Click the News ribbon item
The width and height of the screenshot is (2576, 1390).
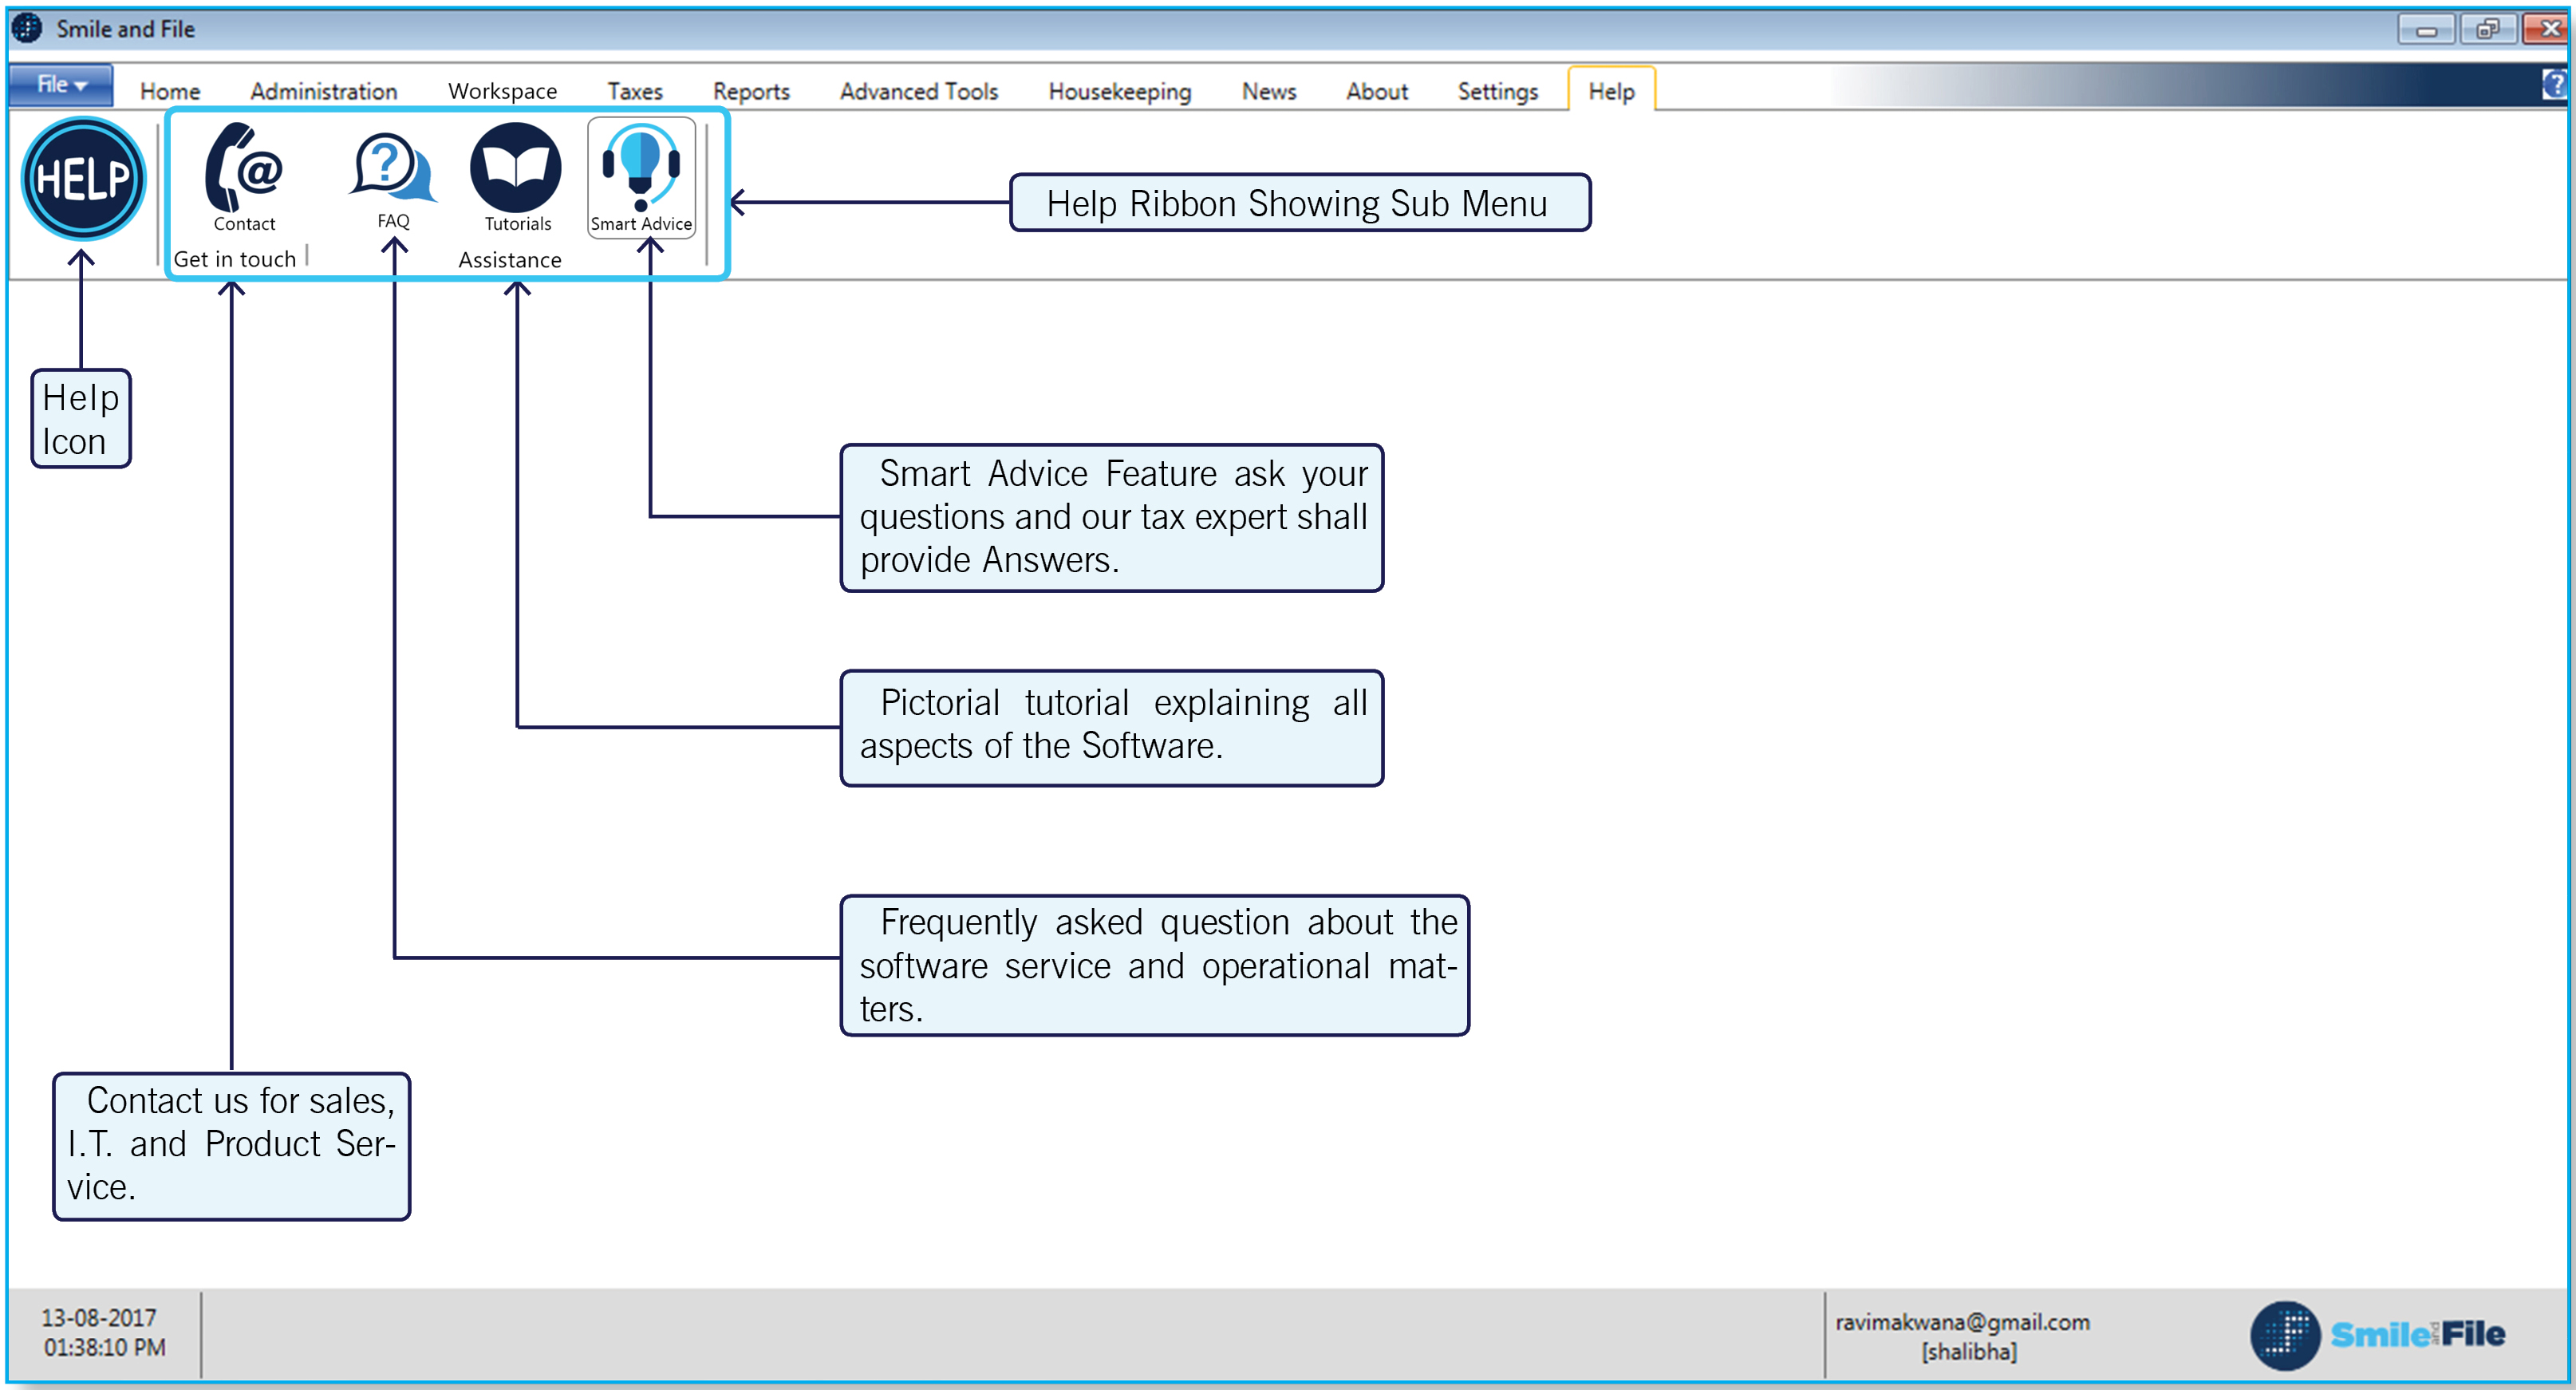[x=1268, y=90]
